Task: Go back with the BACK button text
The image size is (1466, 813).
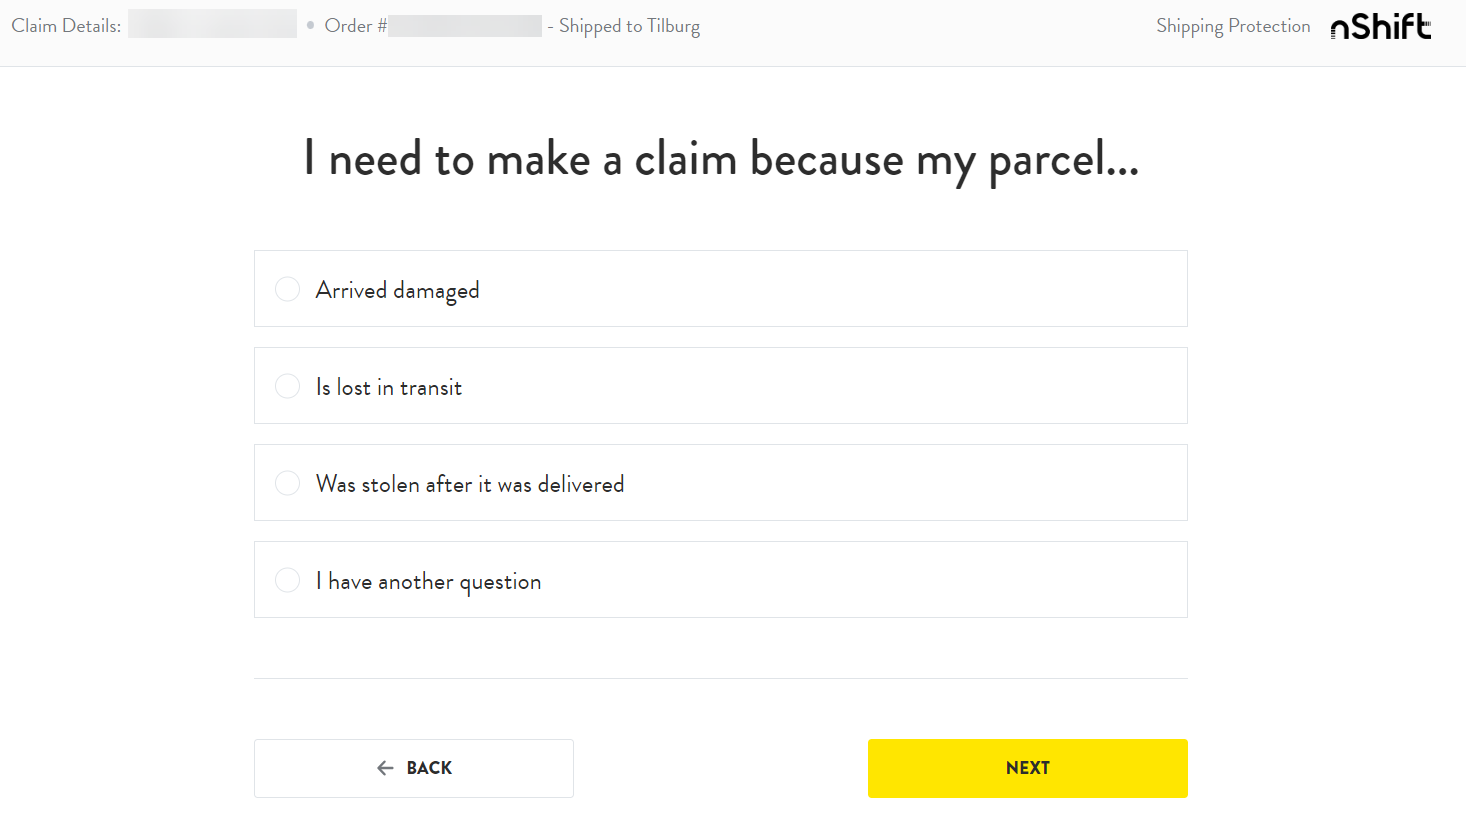Action: [x=429, y=768]
